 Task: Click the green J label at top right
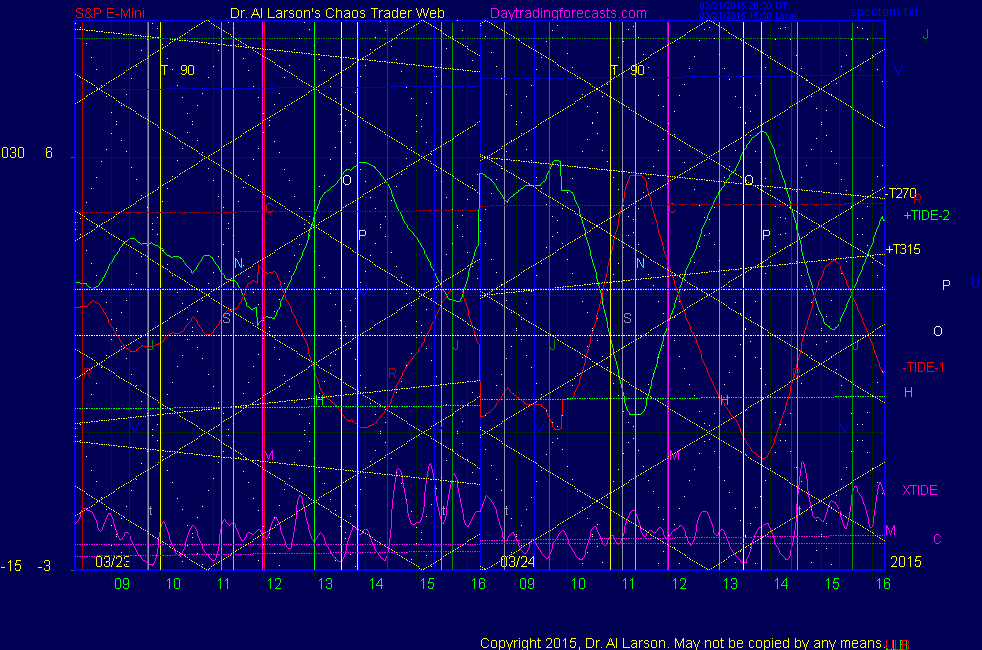click(x=925, y=34)
